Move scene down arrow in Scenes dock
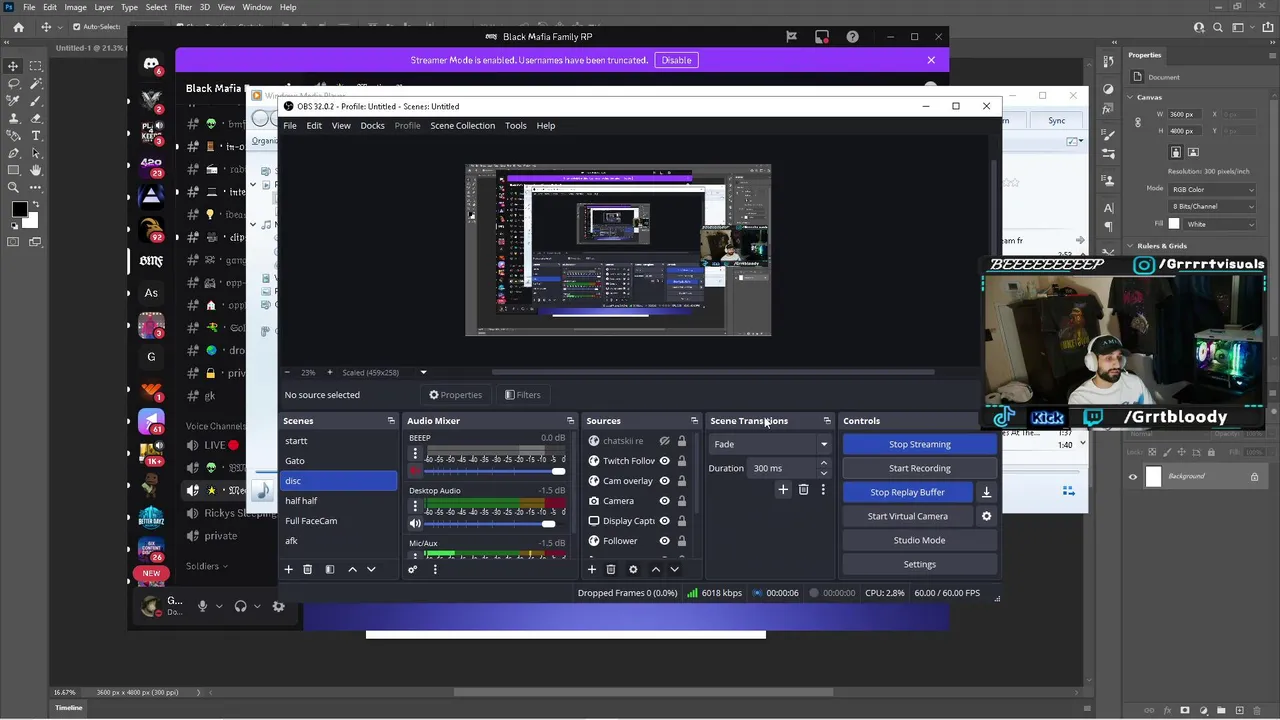The height and width of the screenshot is (720, 1280). pos(371,569)
